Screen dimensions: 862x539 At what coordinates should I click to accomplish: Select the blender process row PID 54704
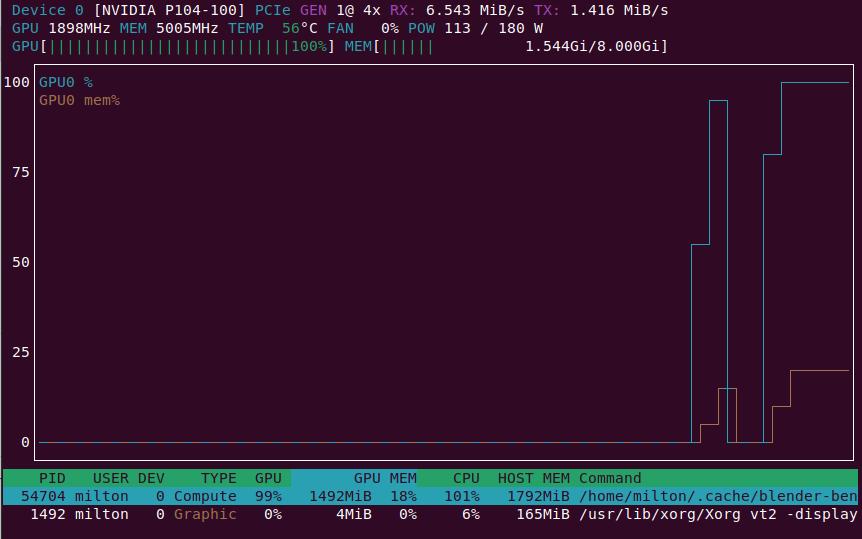430,496
